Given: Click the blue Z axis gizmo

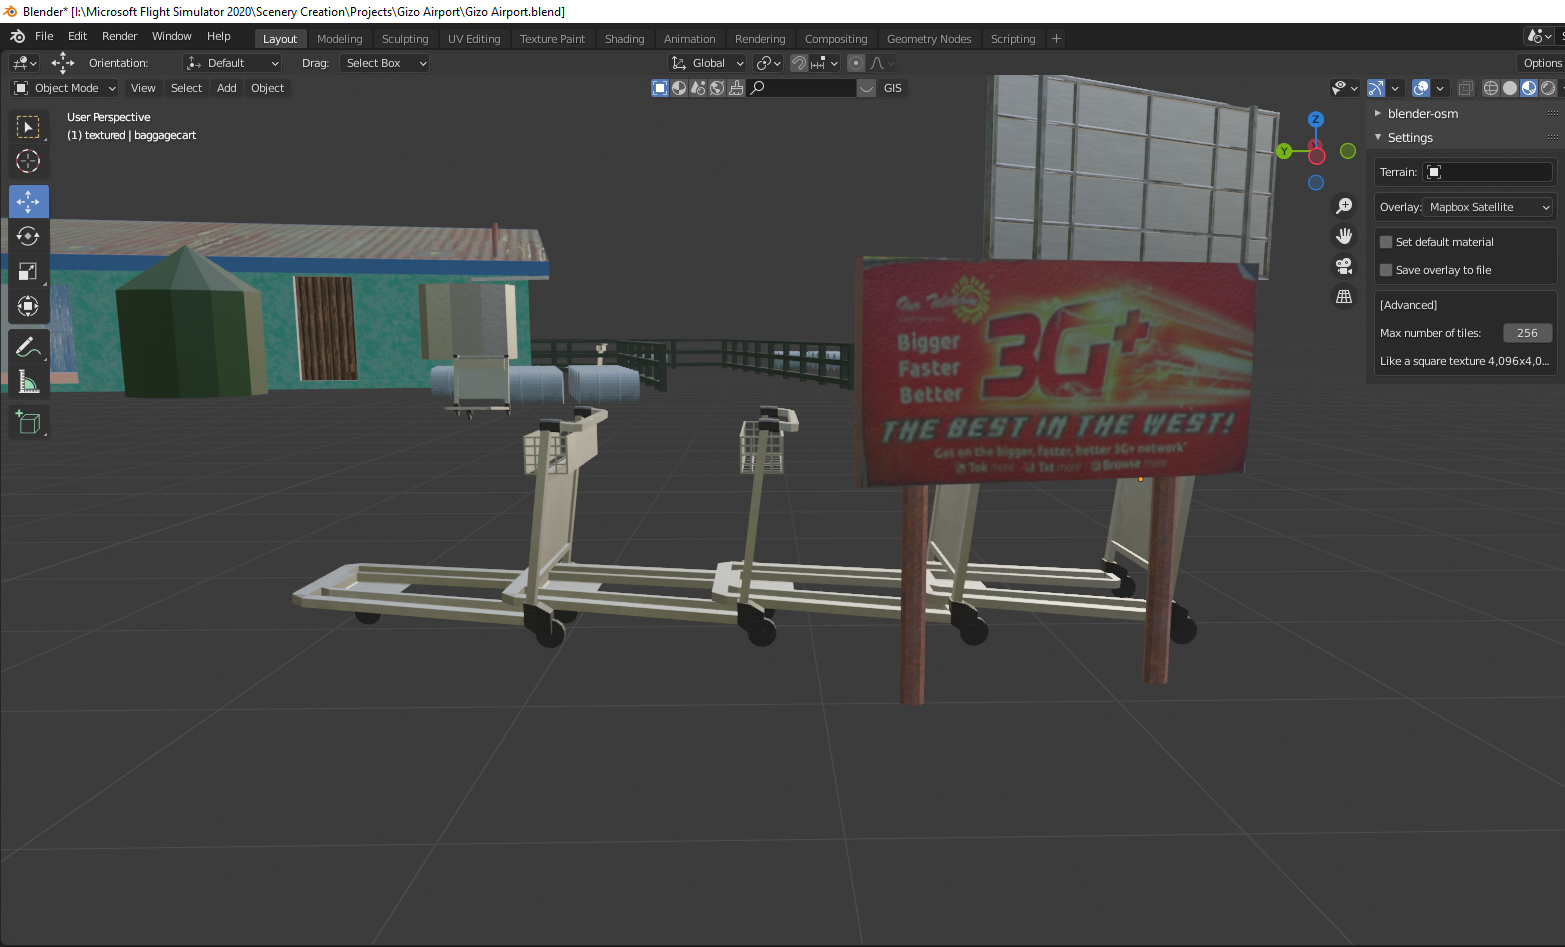Looking at the screenshot, I should pos(1316,119).
